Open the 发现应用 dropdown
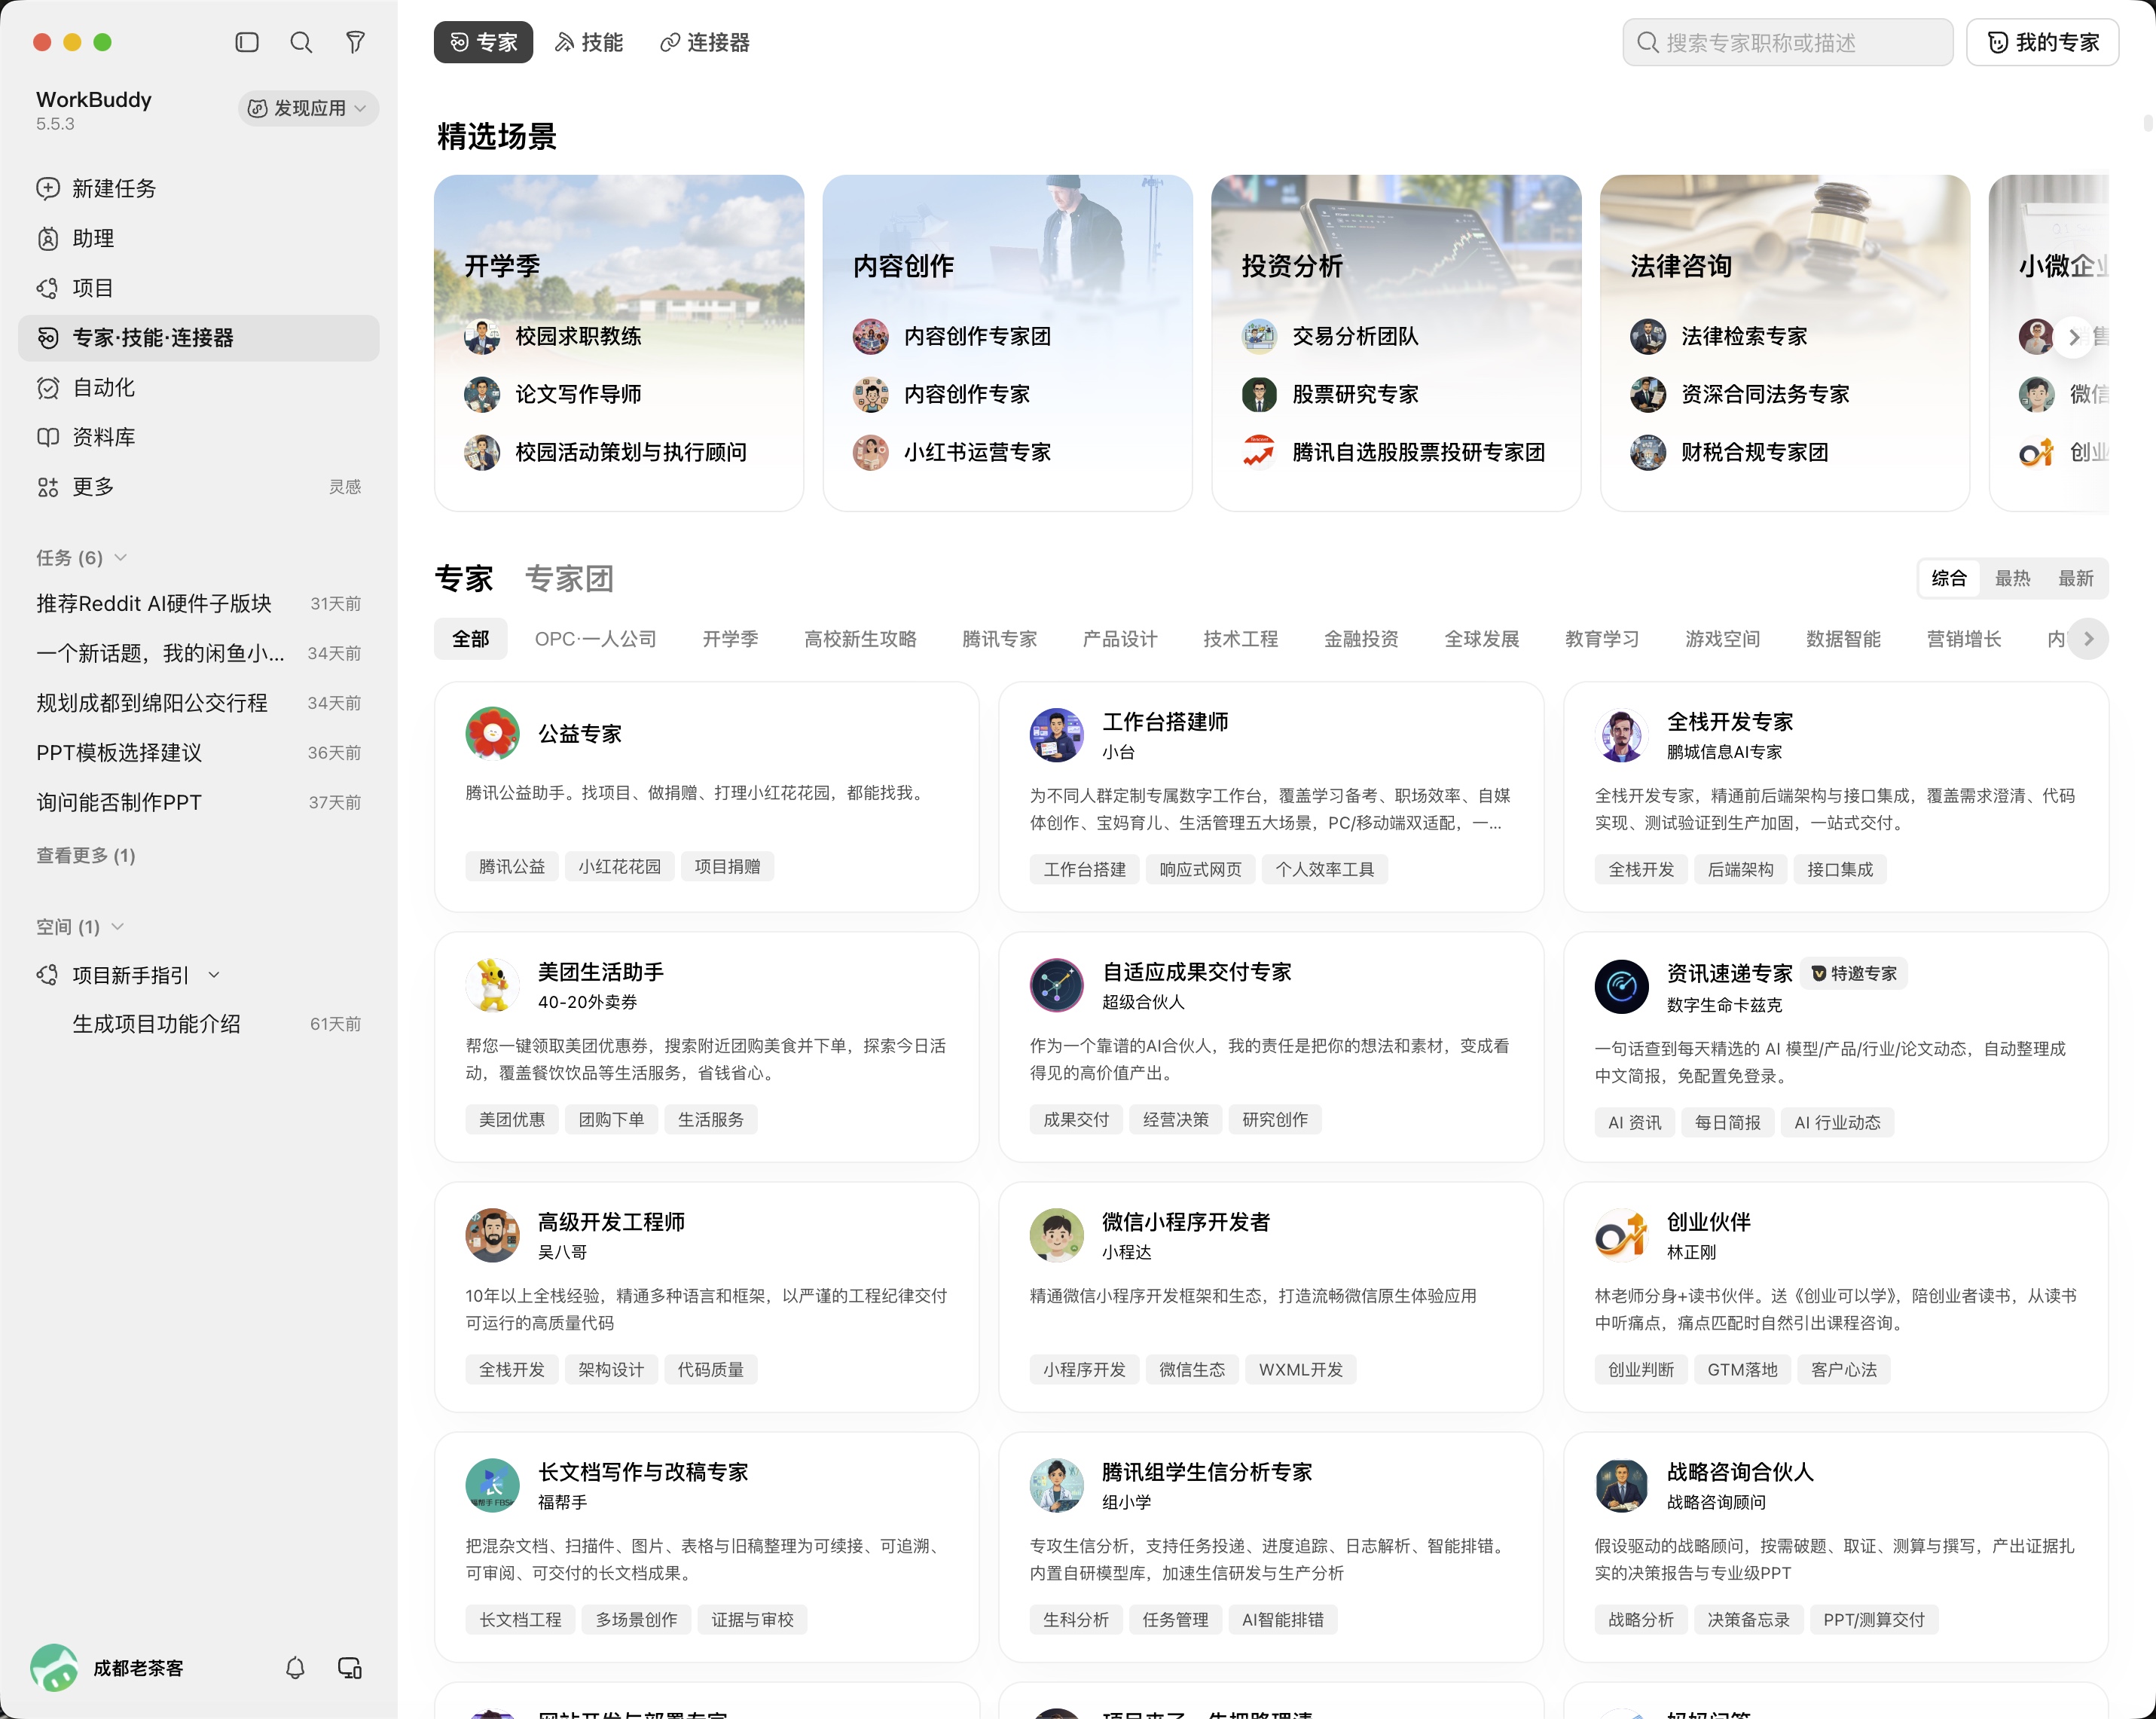This screenshot has height=1719, width=2156. coord(308,108)
